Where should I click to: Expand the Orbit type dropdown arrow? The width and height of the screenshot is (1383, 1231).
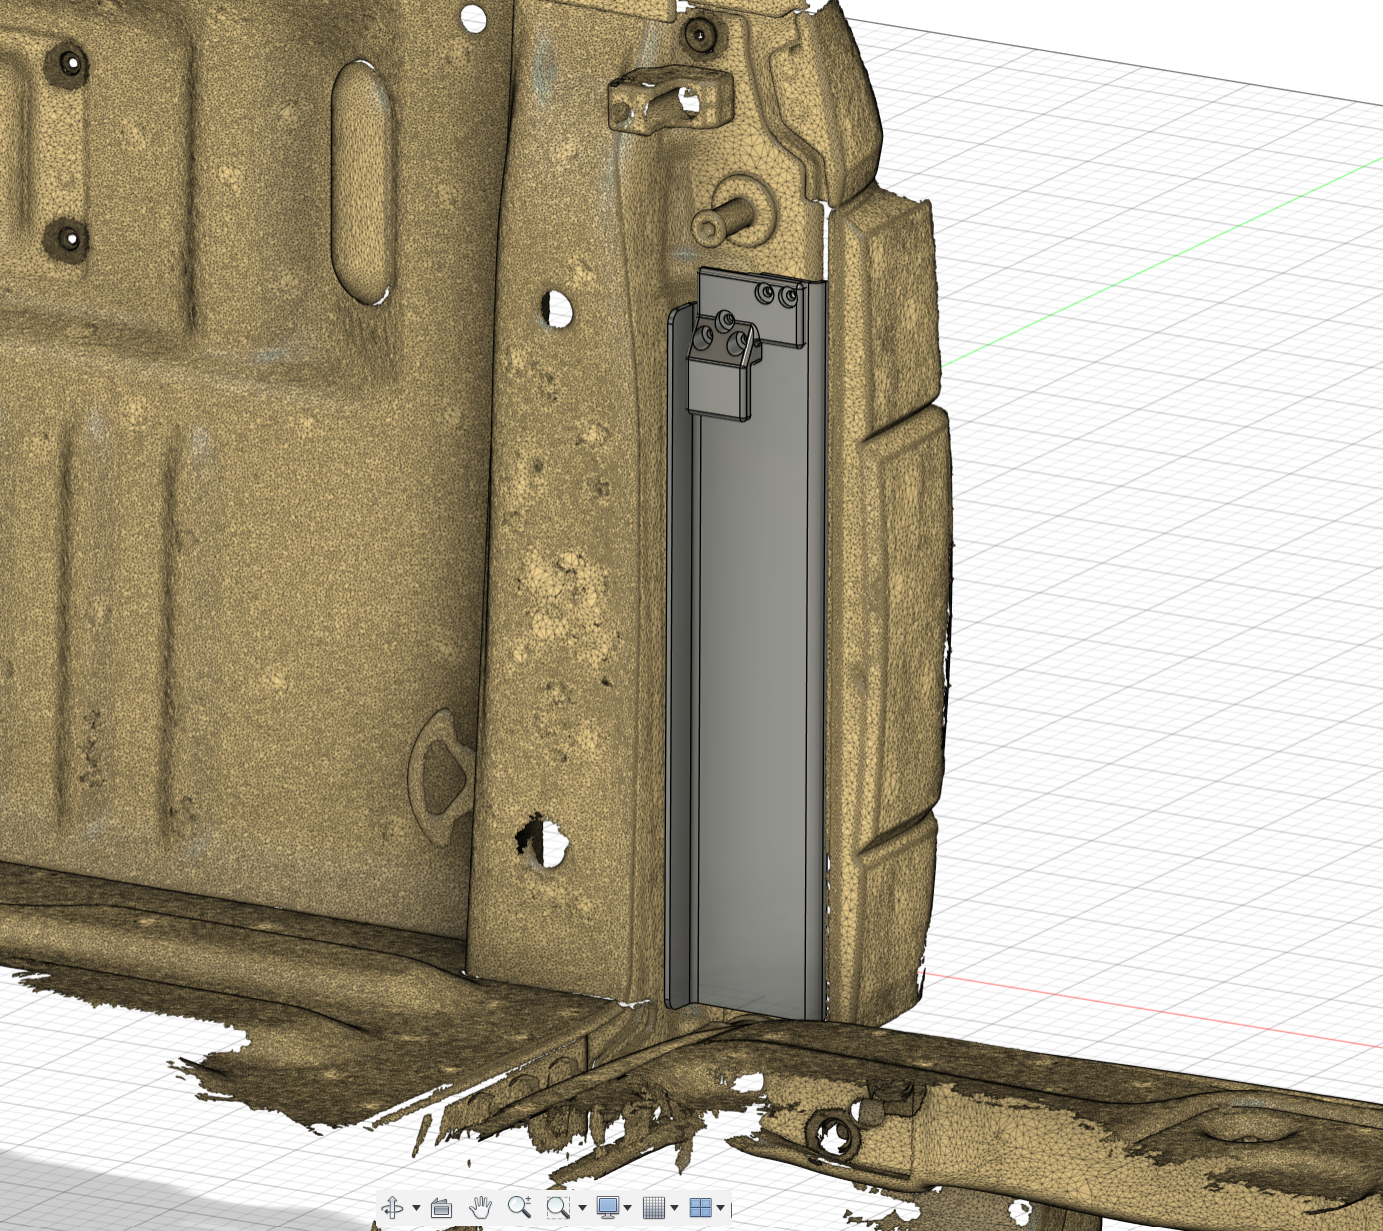(x=416, y=1209)
